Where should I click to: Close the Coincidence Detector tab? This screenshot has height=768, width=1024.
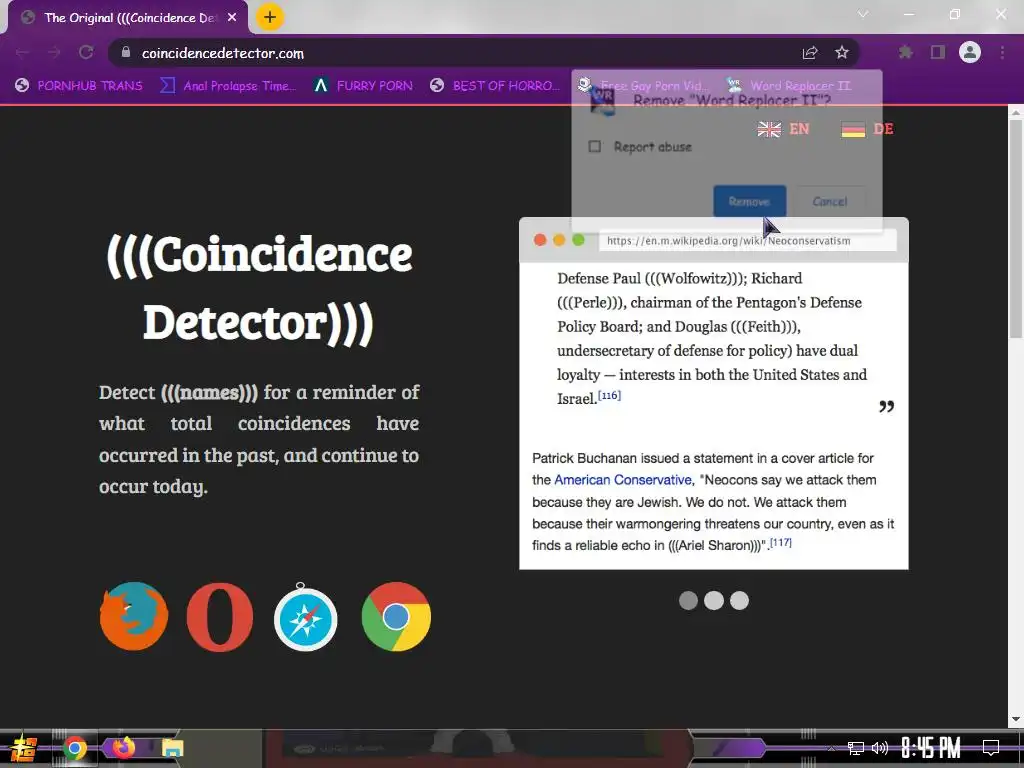click(x=232, y=18)
